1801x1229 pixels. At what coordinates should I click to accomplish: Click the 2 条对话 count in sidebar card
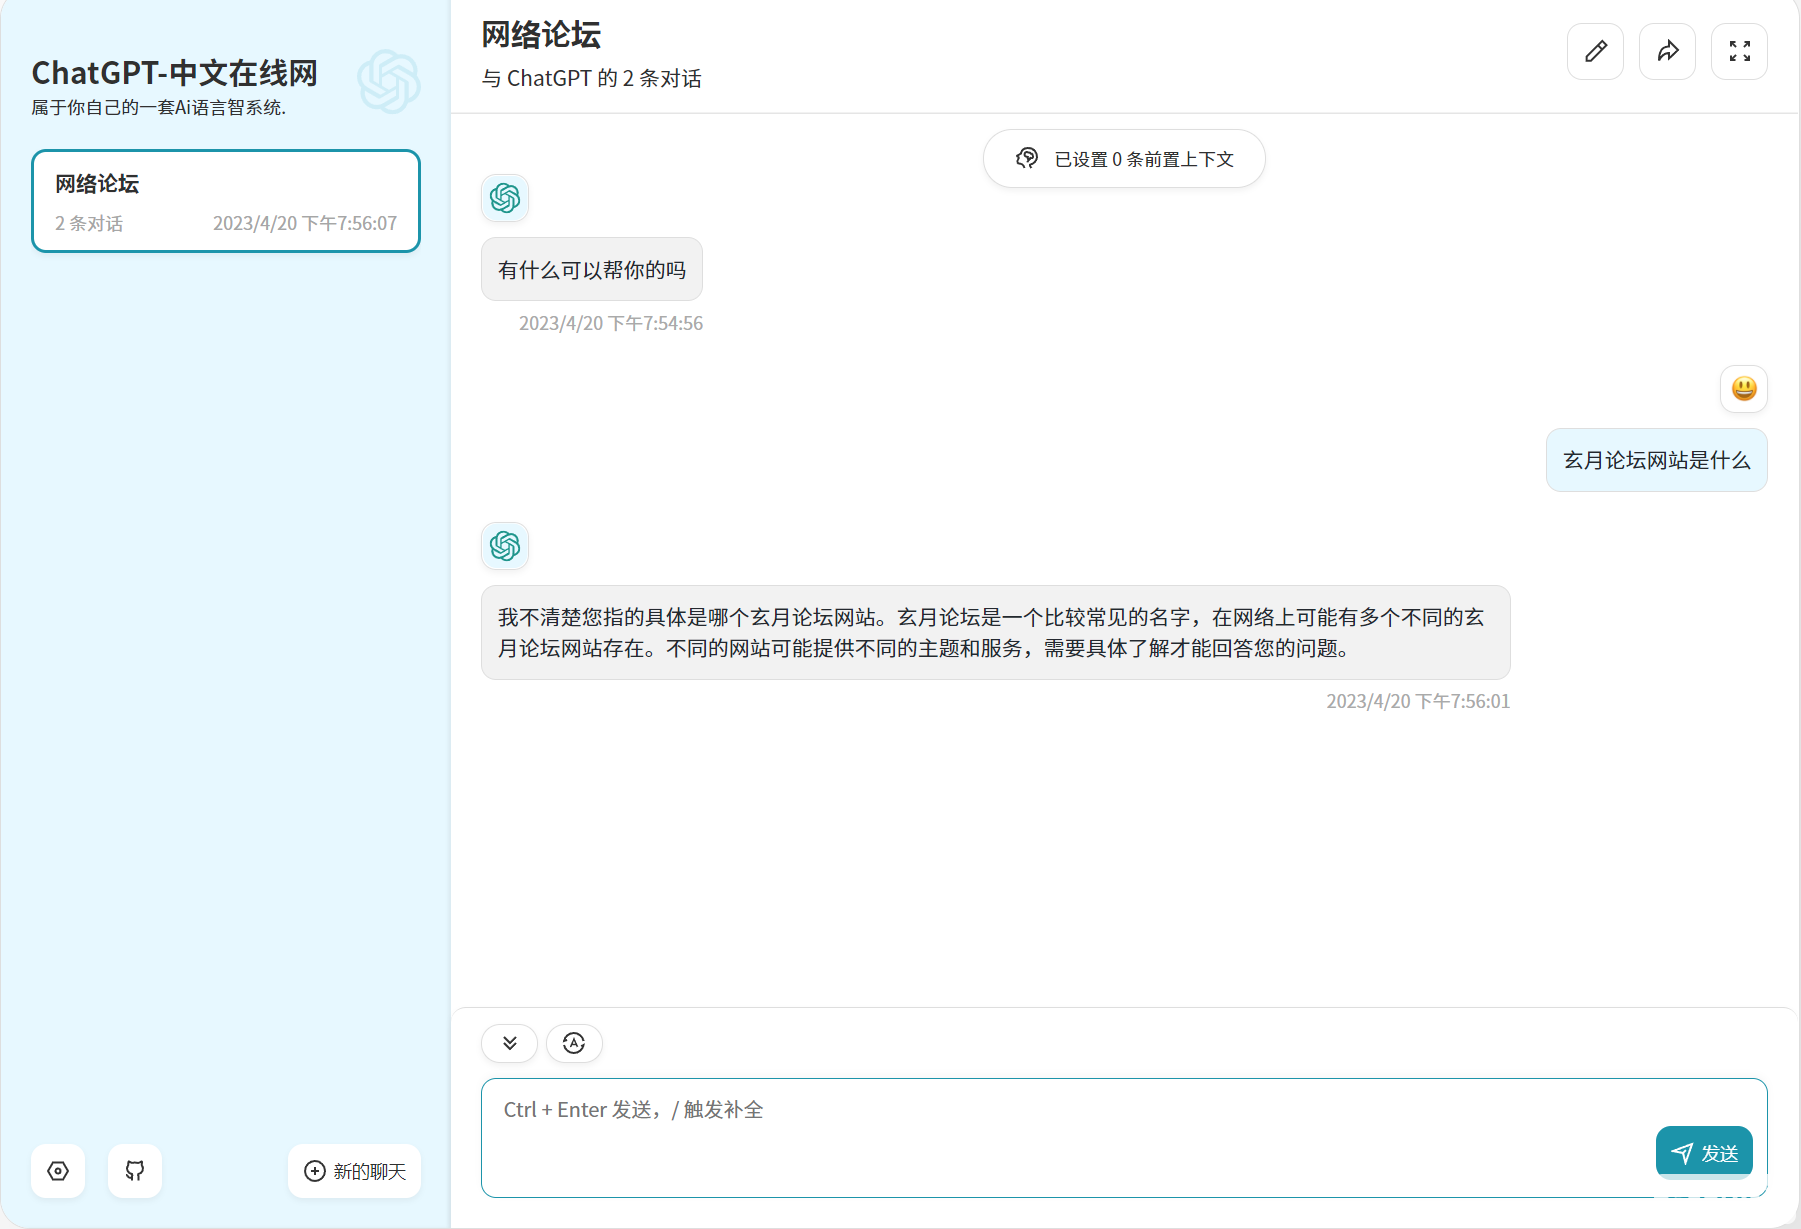(89, 223)
